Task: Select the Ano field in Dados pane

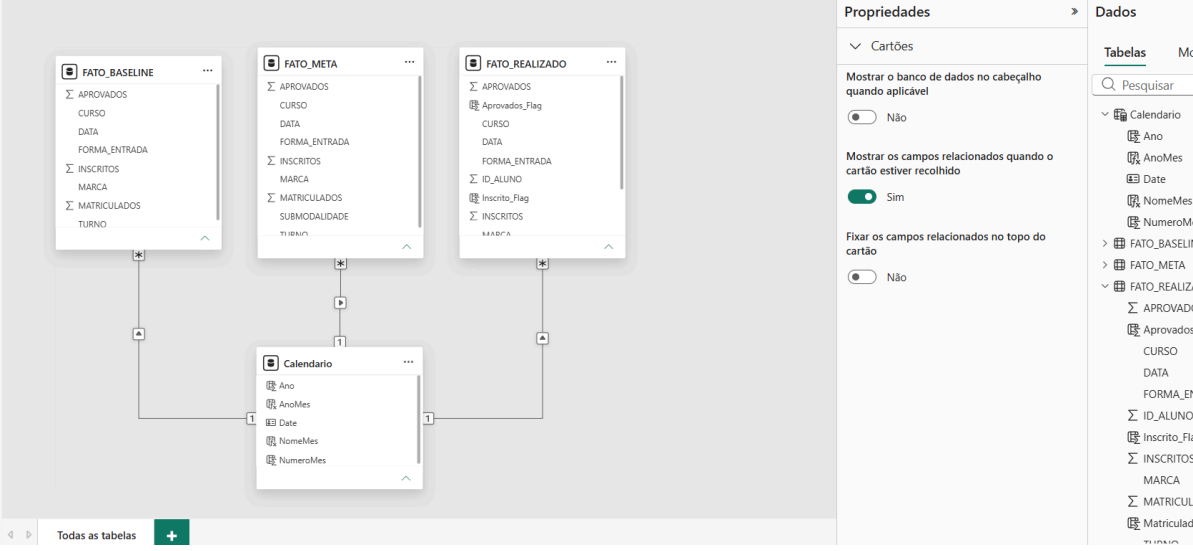Action: (x=1153, y=136)
